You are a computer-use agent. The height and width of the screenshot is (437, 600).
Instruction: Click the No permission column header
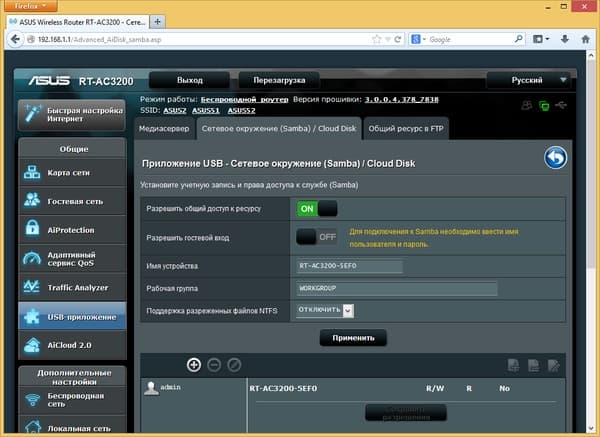(x=504, y=388)
